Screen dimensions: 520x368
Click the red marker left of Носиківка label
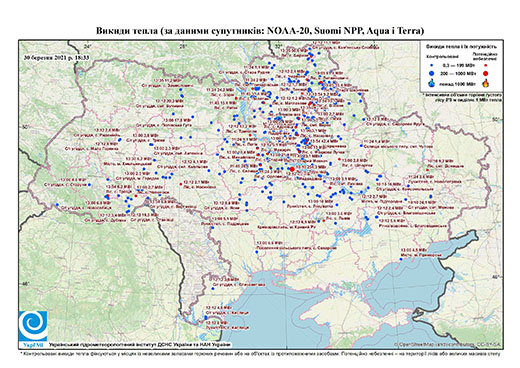181,184
